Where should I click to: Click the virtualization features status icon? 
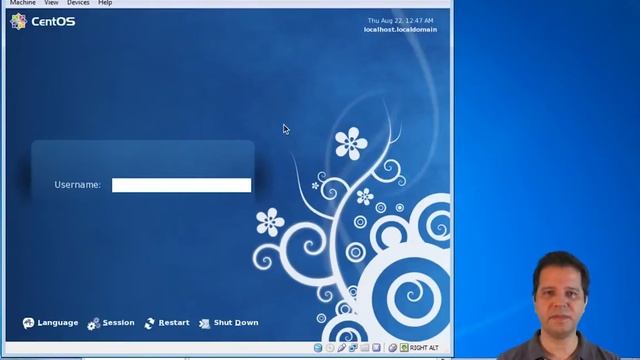click(x=376, y=348)
